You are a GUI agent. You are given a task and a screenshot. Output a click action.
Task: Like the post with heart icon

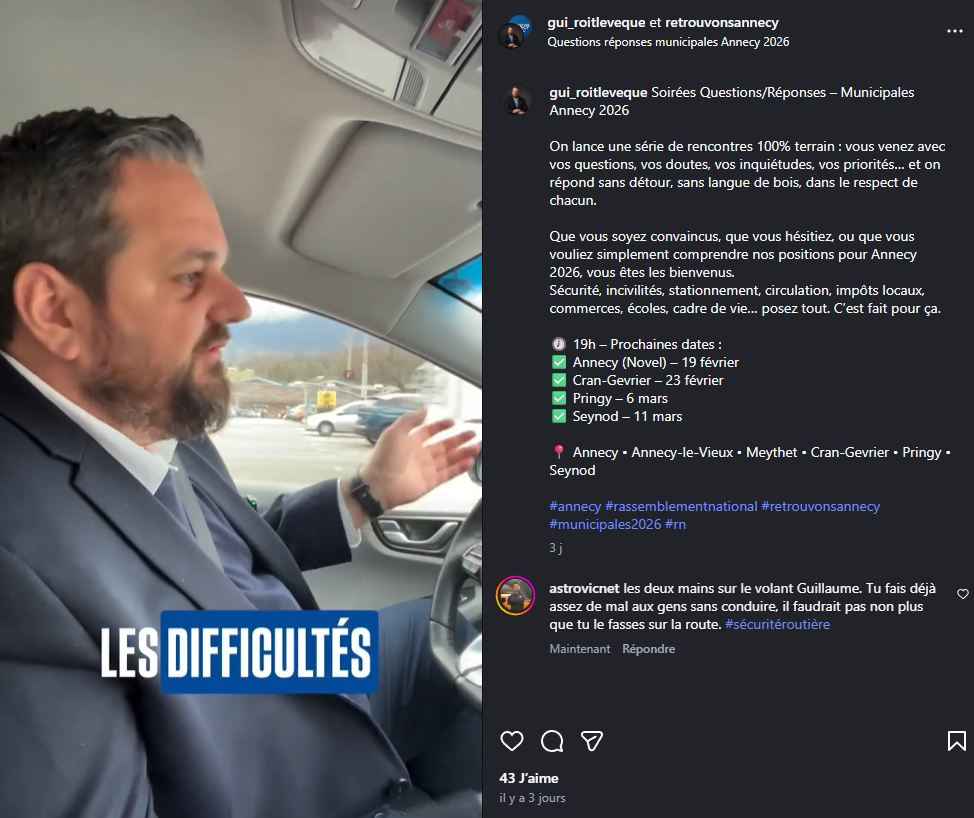512,741
